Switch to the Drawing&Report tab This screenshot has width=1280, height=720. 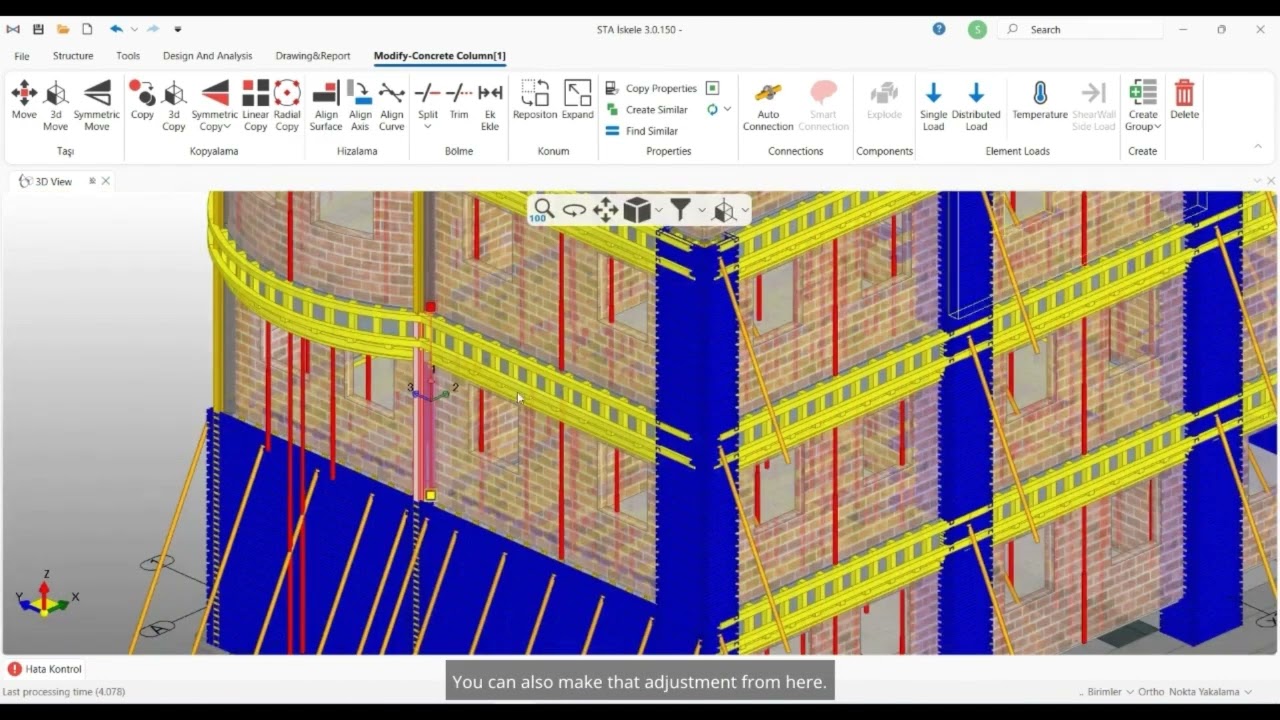(313, 56)
